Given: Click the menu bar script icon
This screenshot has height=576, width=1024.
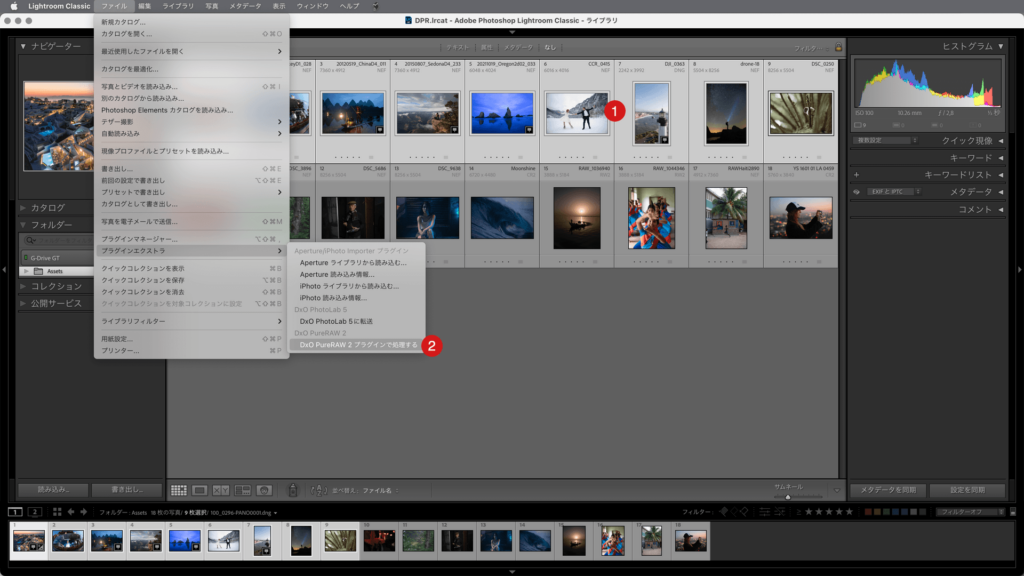Looking at the screenshot, I should click(376, 6).
